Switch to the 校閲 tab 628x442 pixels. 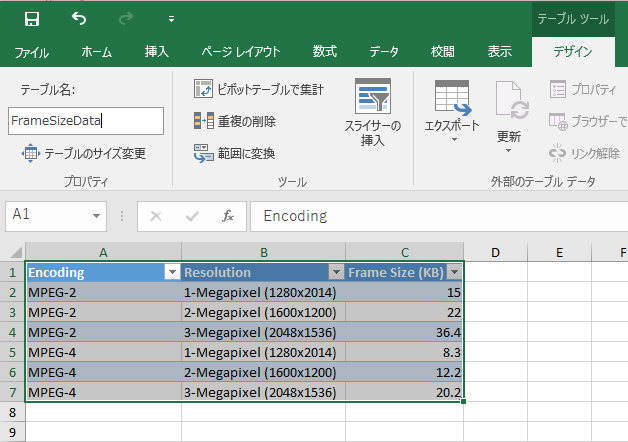click(443, 52)
